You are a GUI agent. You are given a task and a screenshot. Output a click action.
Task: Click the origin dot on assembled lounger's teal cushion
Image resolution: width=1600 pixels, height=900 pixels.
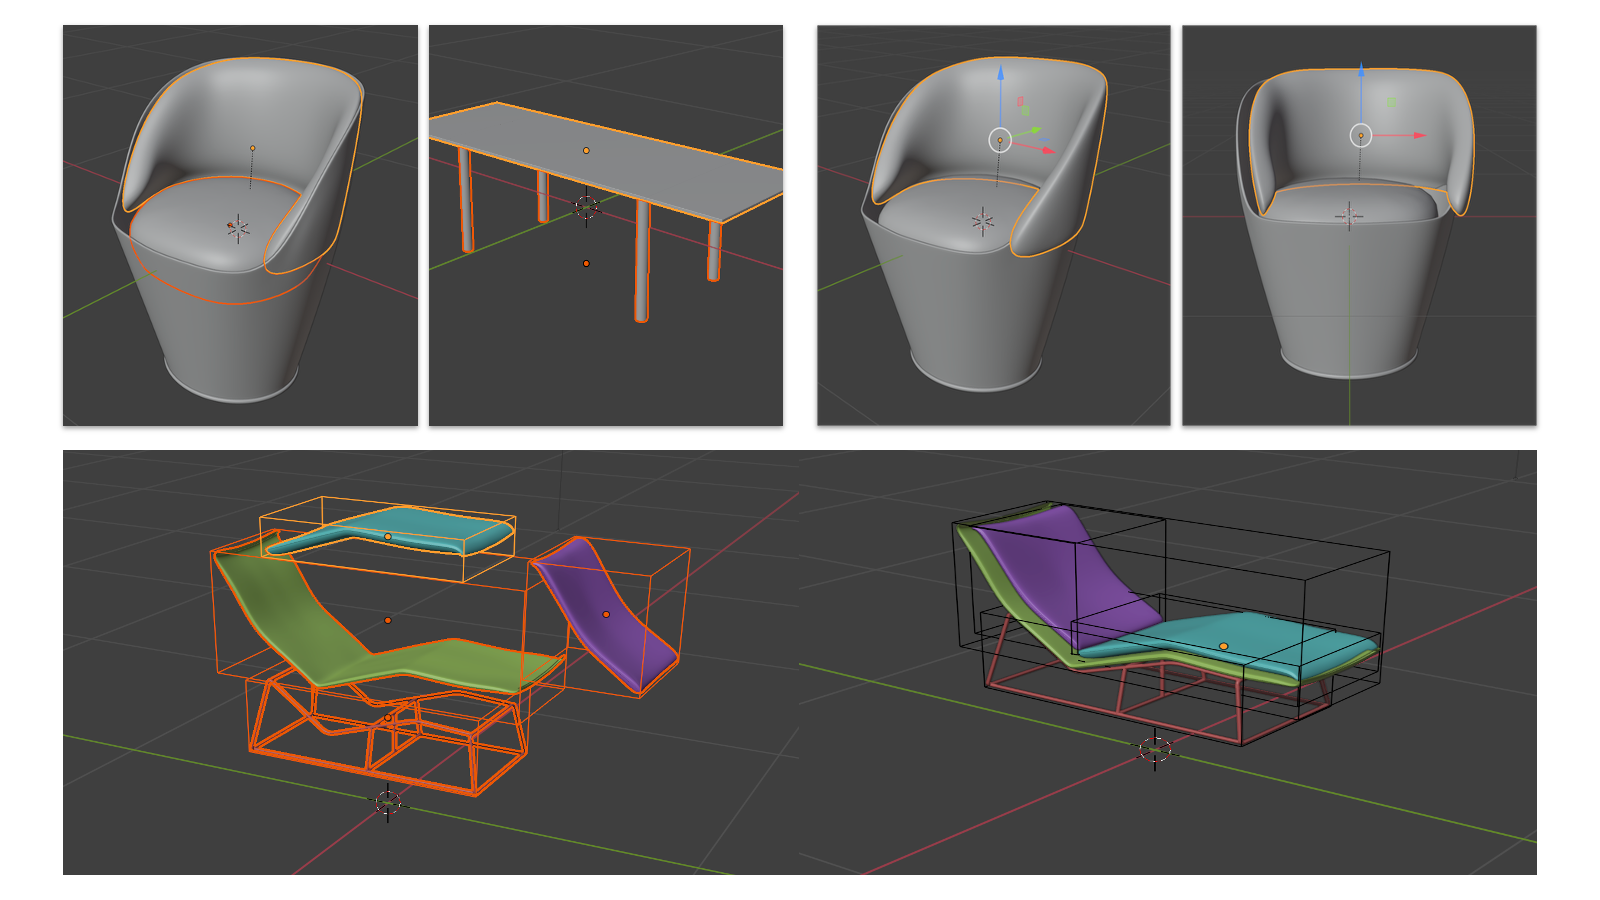pos(1223,647)
